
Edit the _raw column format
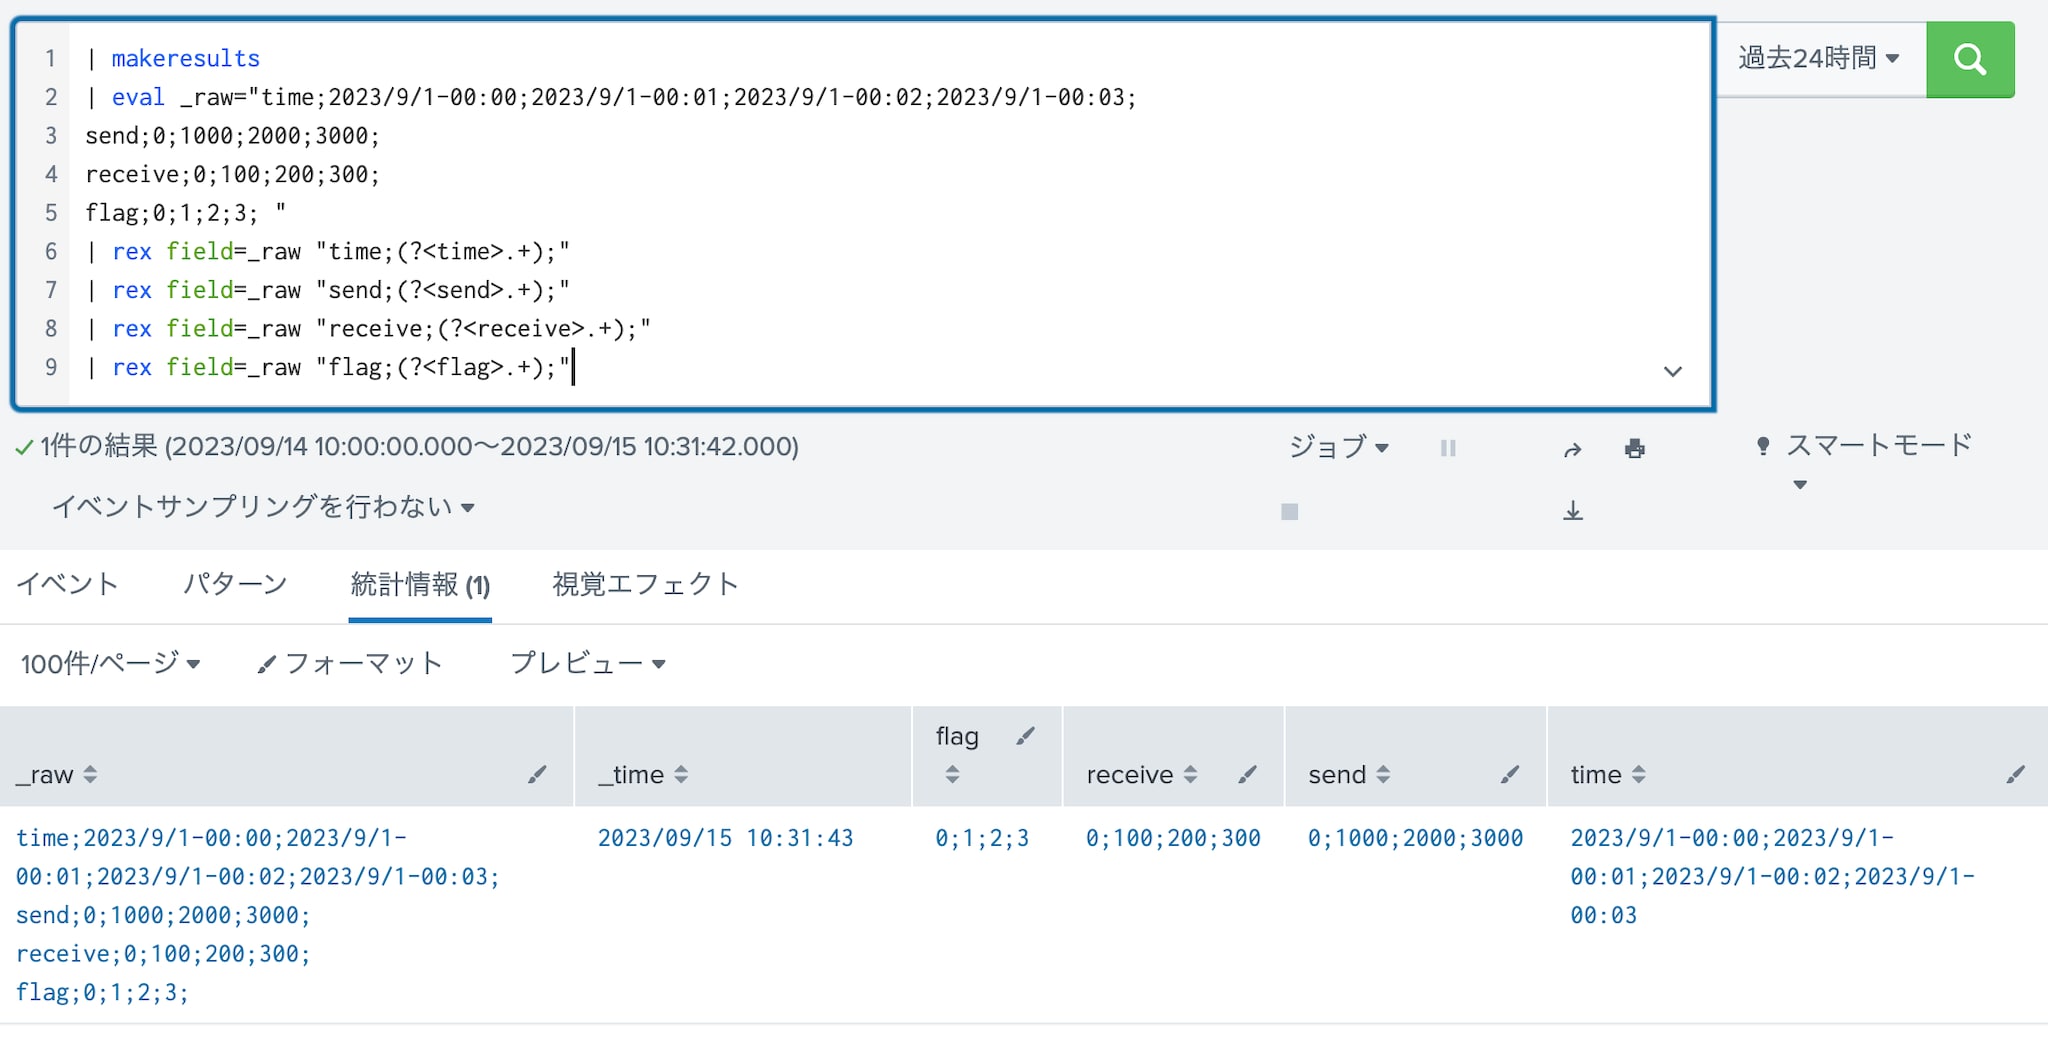(537, 774)
